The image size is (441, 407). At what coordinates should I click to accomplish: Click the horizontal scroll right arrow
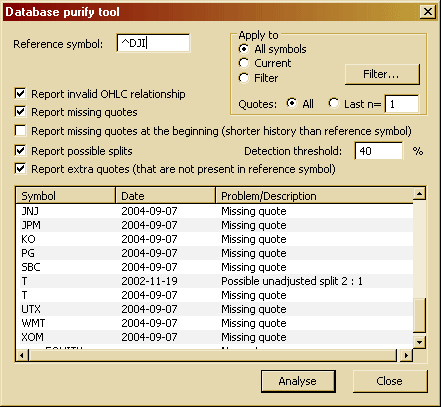[406, 355]
